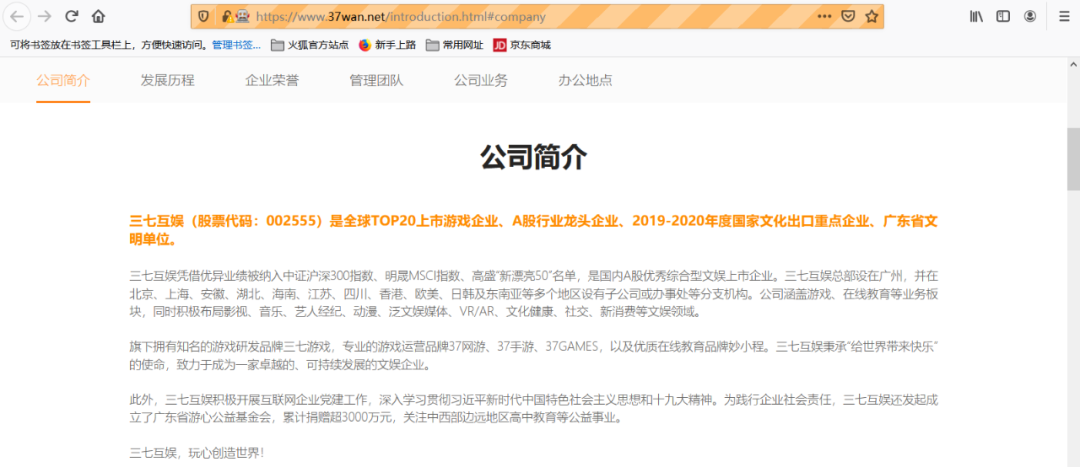
Task: Save page to Pocket
Action: [x=849, y=17]
